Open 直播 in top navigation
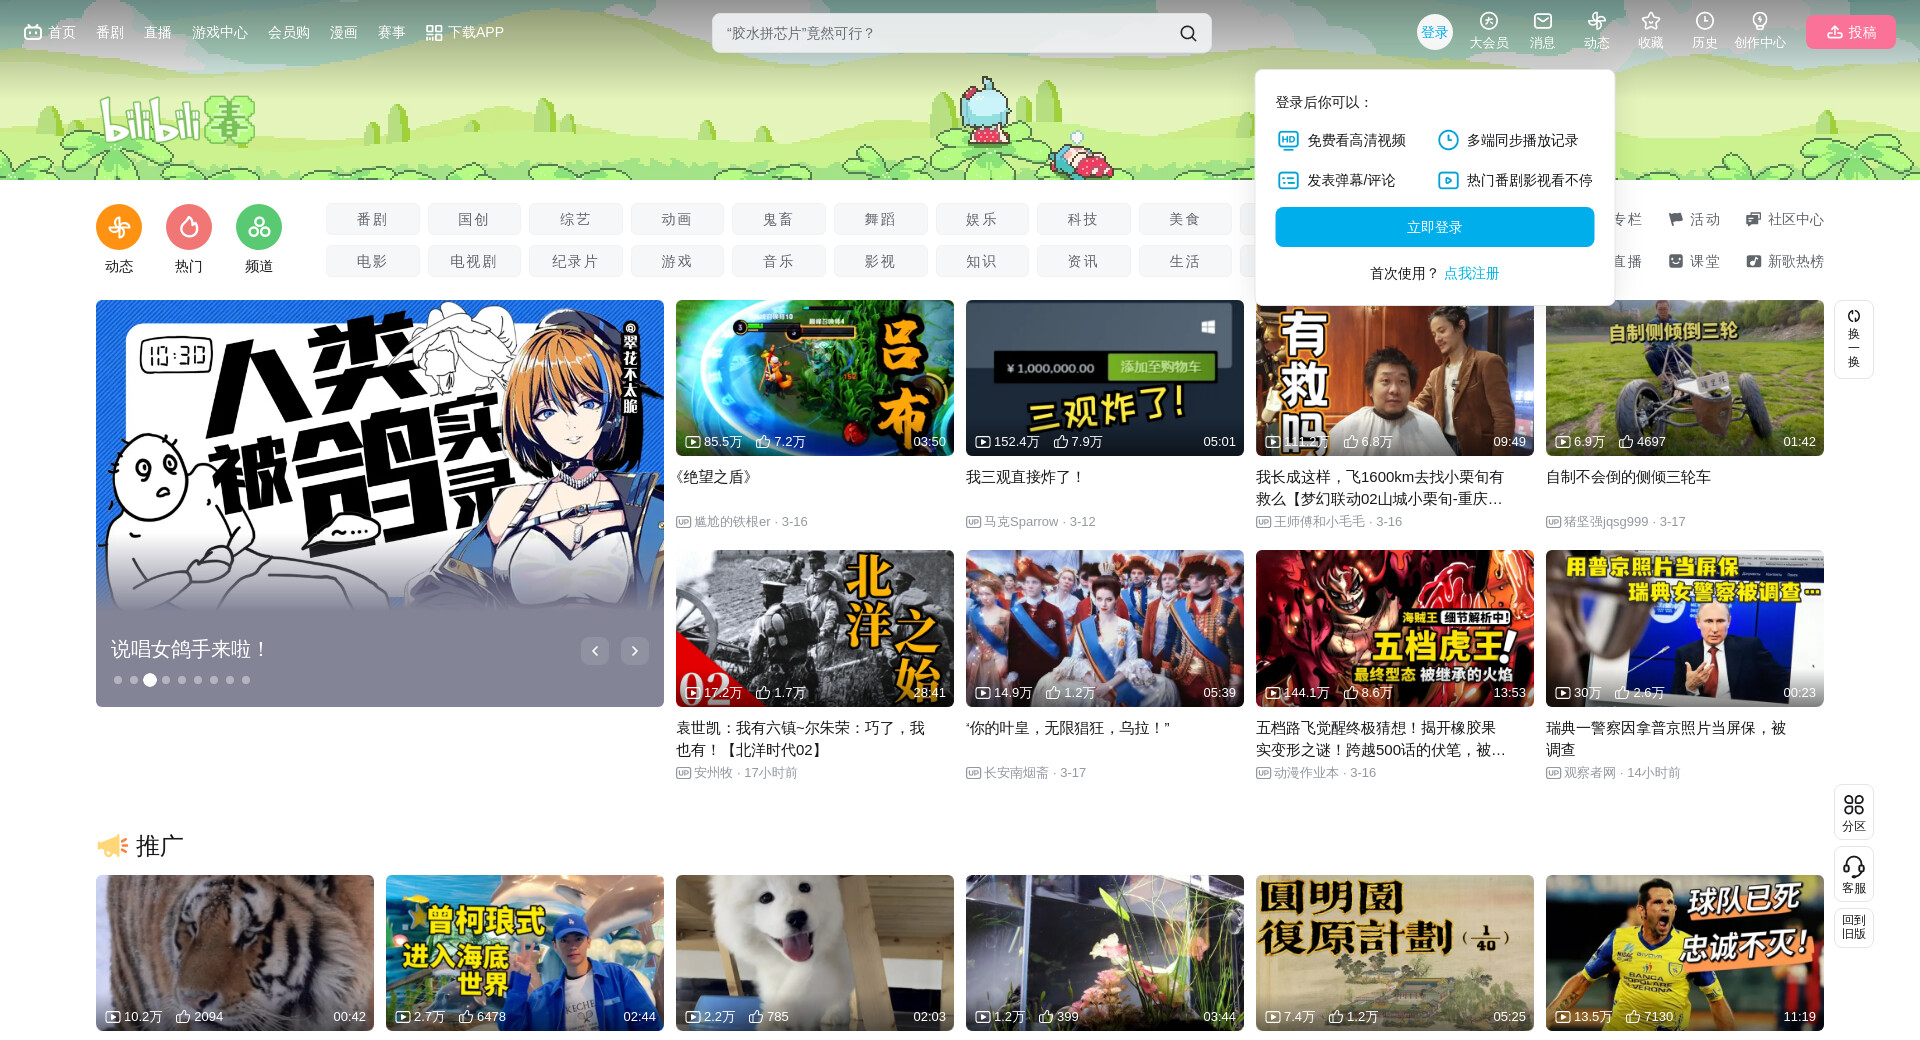Viewport: 1920px width, 1040px height. (158, 32)
